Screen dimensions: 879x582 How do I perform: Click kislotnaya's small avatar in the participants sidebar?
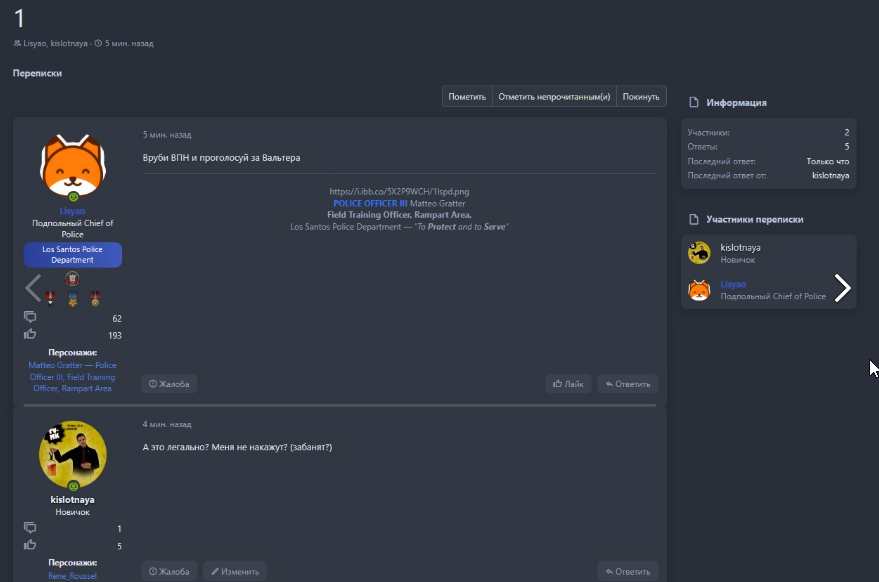point(699,253)
